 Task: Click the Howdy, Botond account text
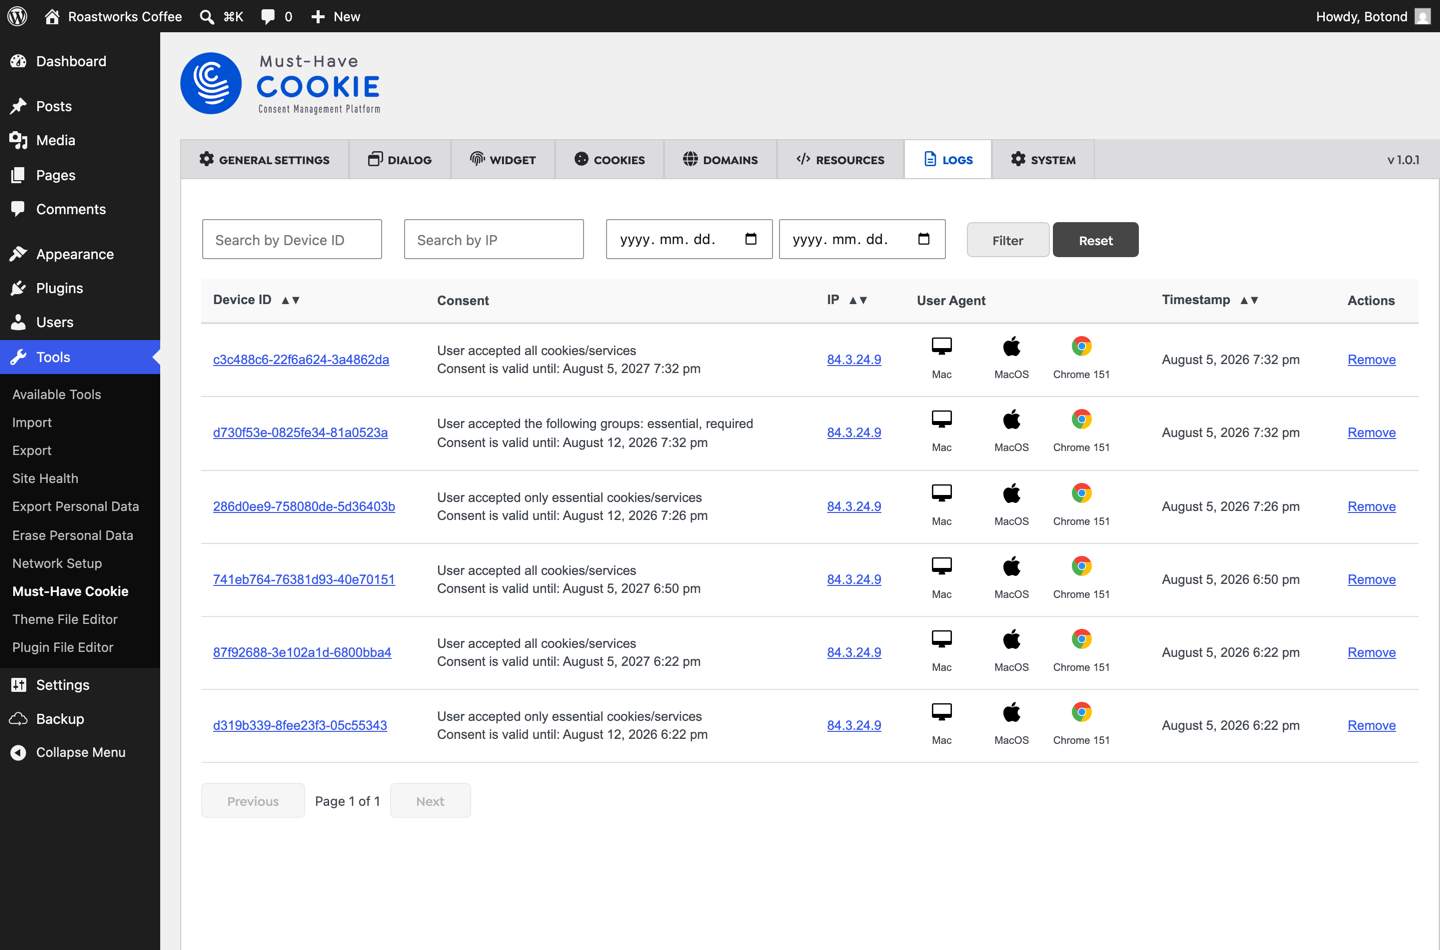[x=1361, y=17]
